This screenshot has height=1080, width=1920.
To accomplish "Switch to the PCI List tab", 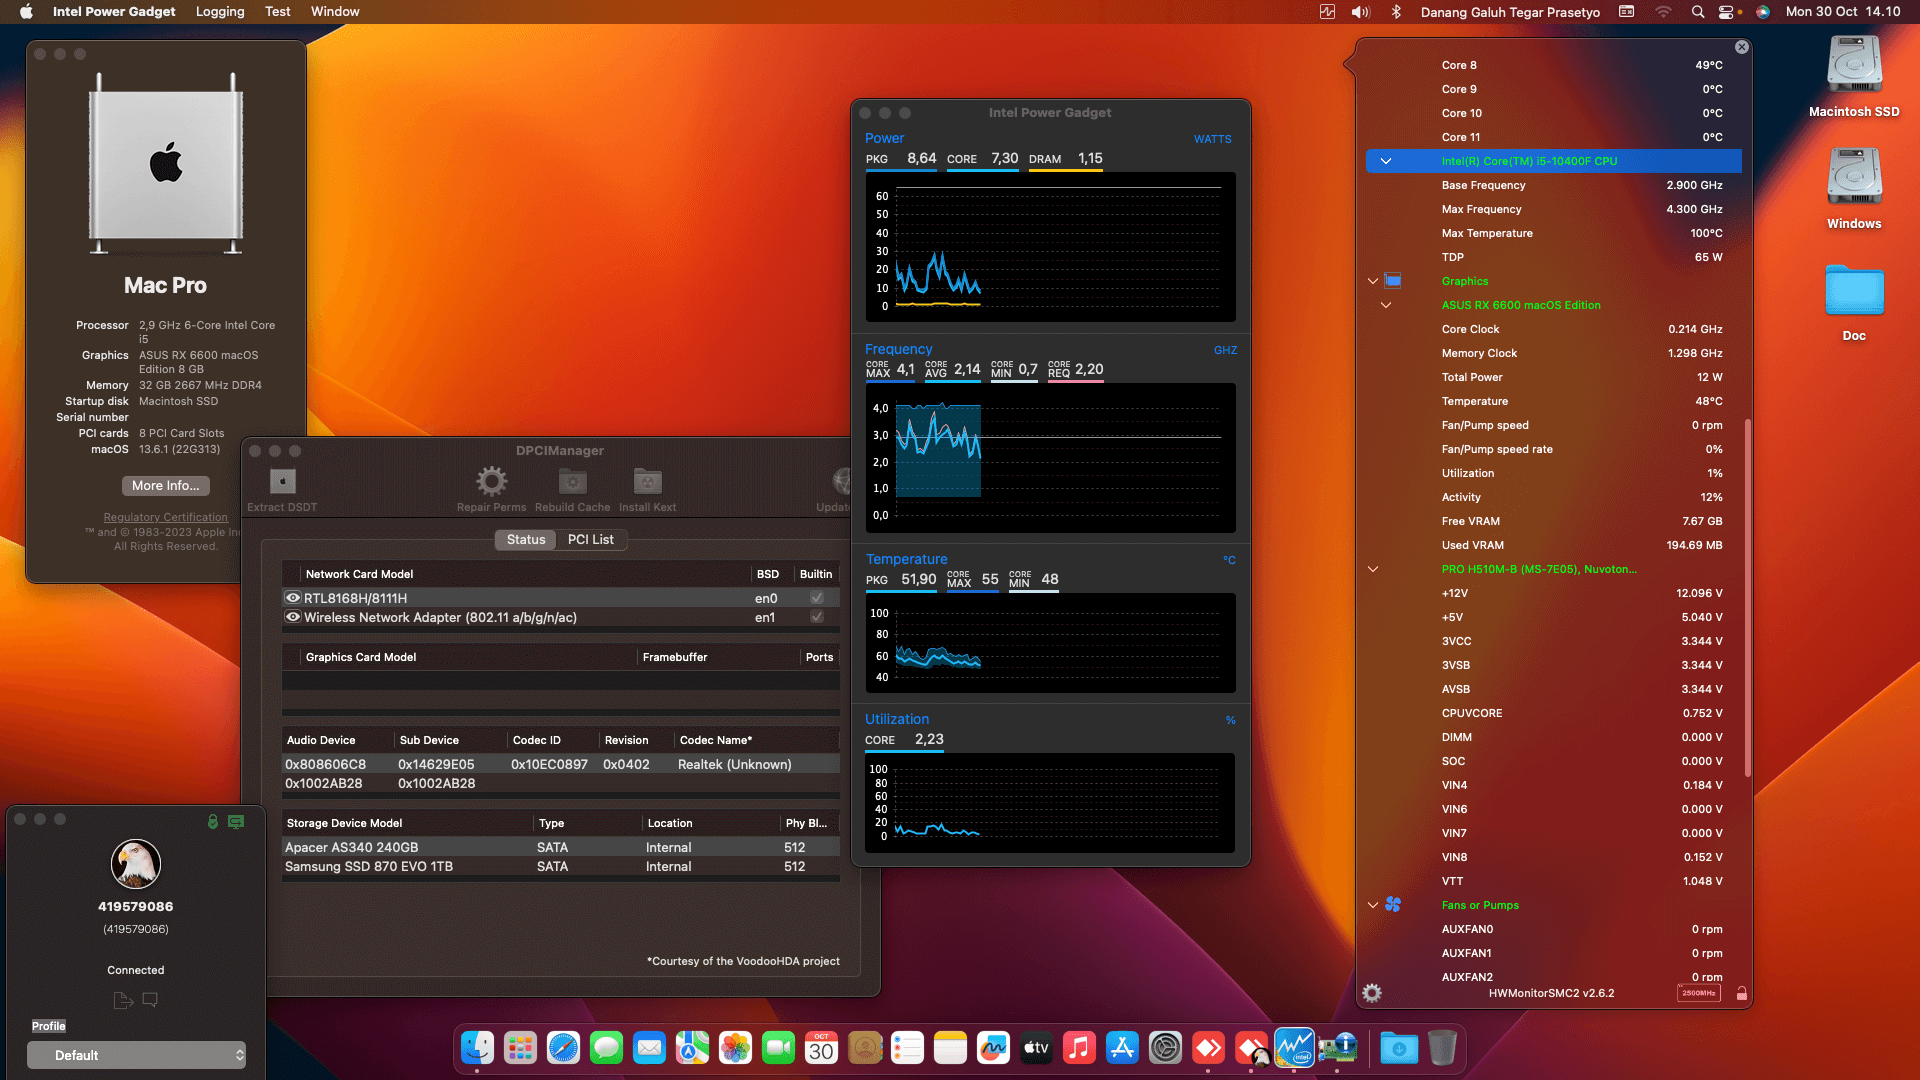I will (x=591, y=539).
